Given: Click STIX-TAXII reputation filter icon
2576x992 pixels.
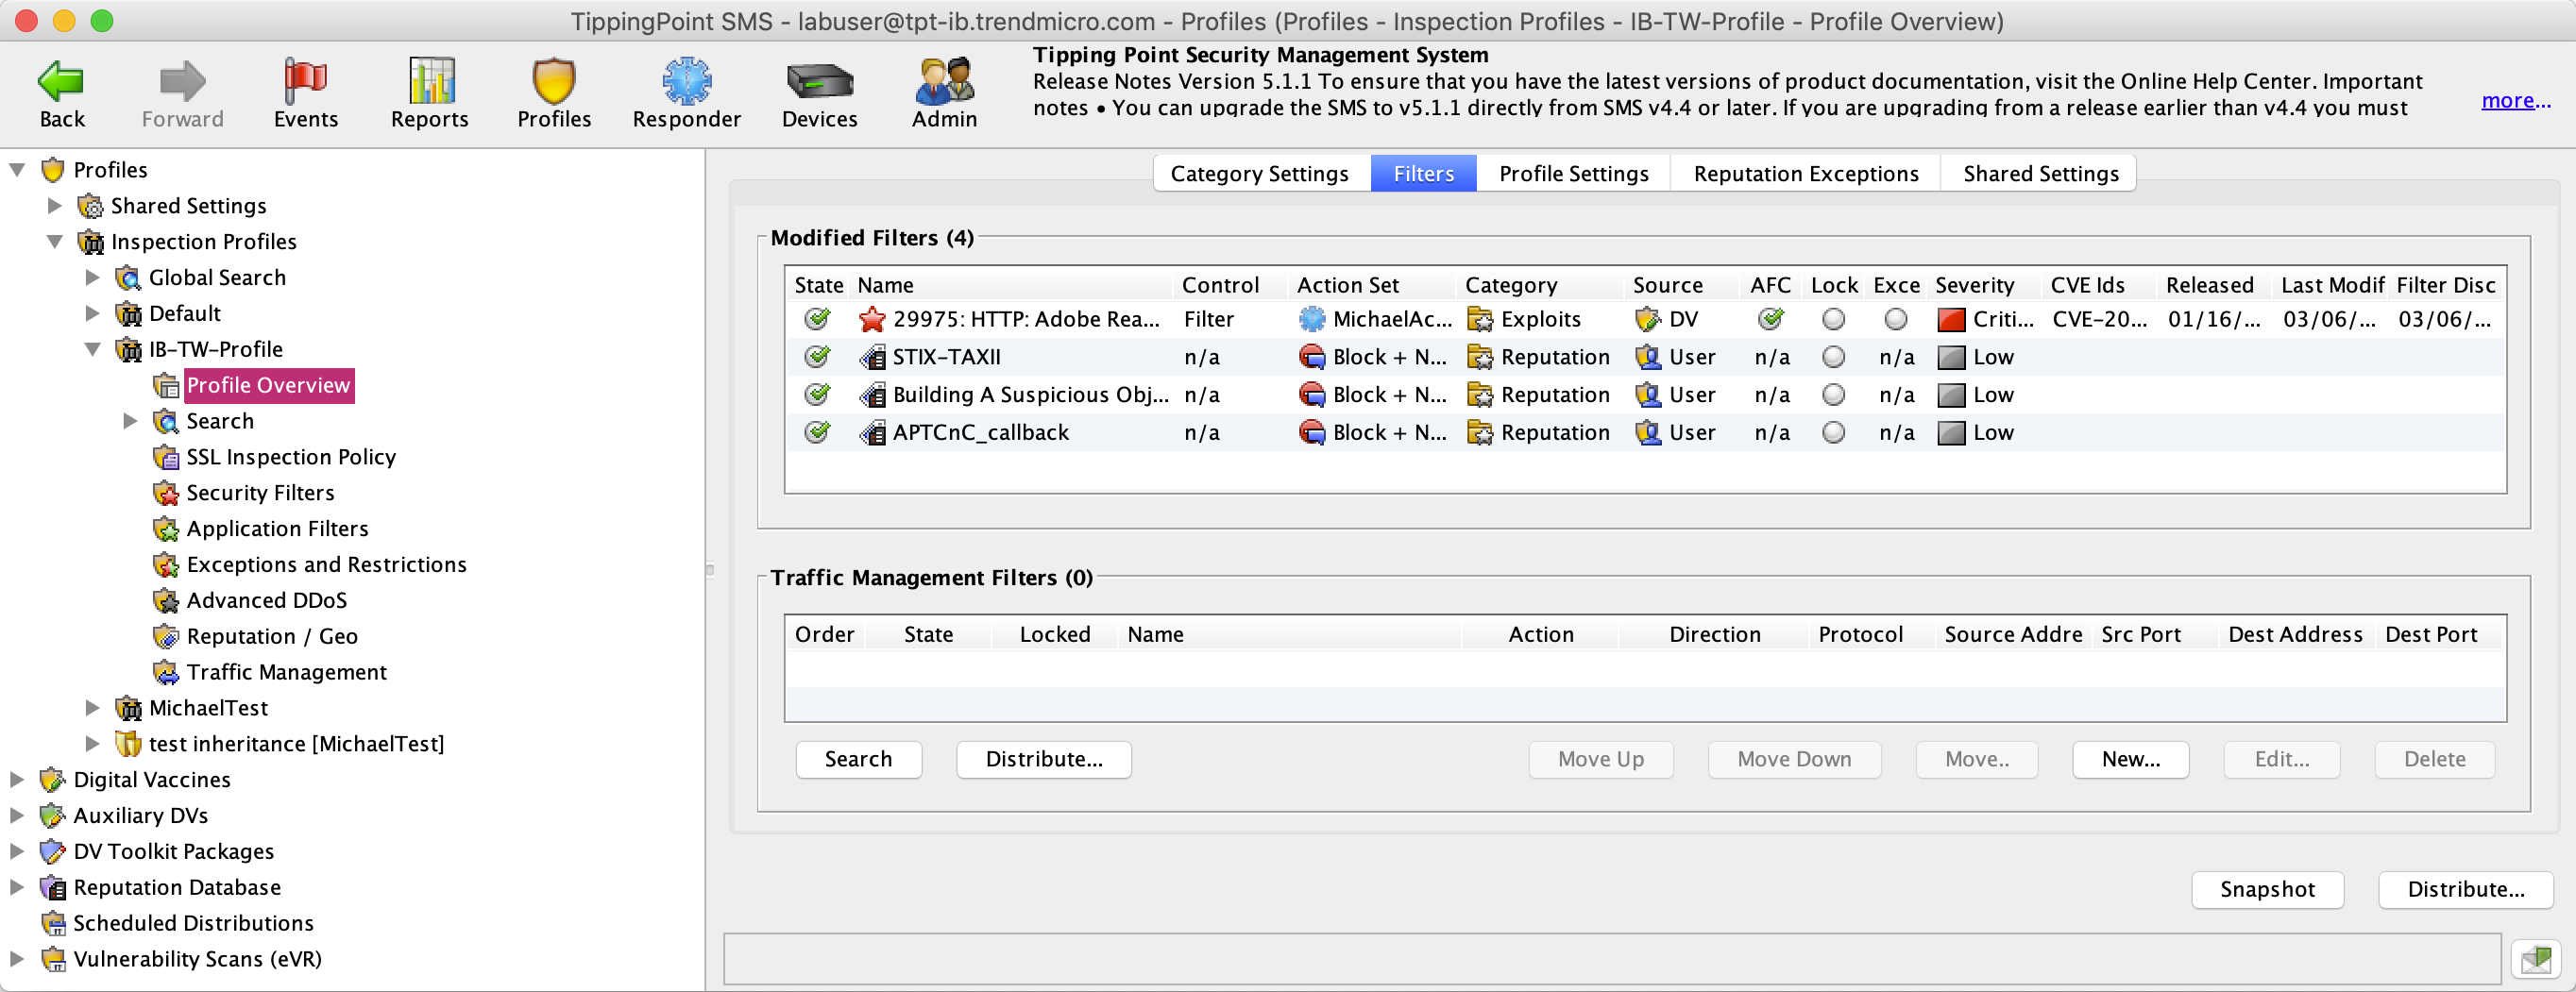Looking at the screenshot, I should (872, 357).
